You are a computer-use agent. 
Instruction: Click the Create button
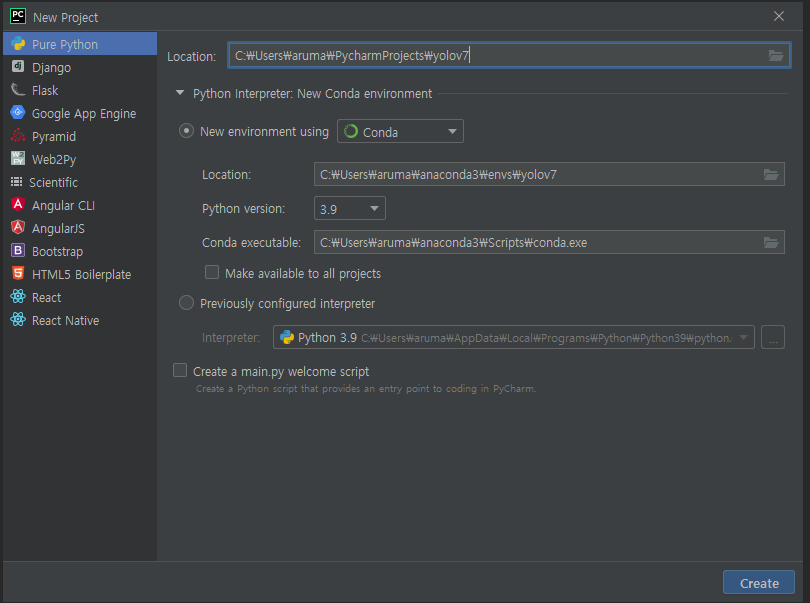pyautogui.click(x=758, y=583)
